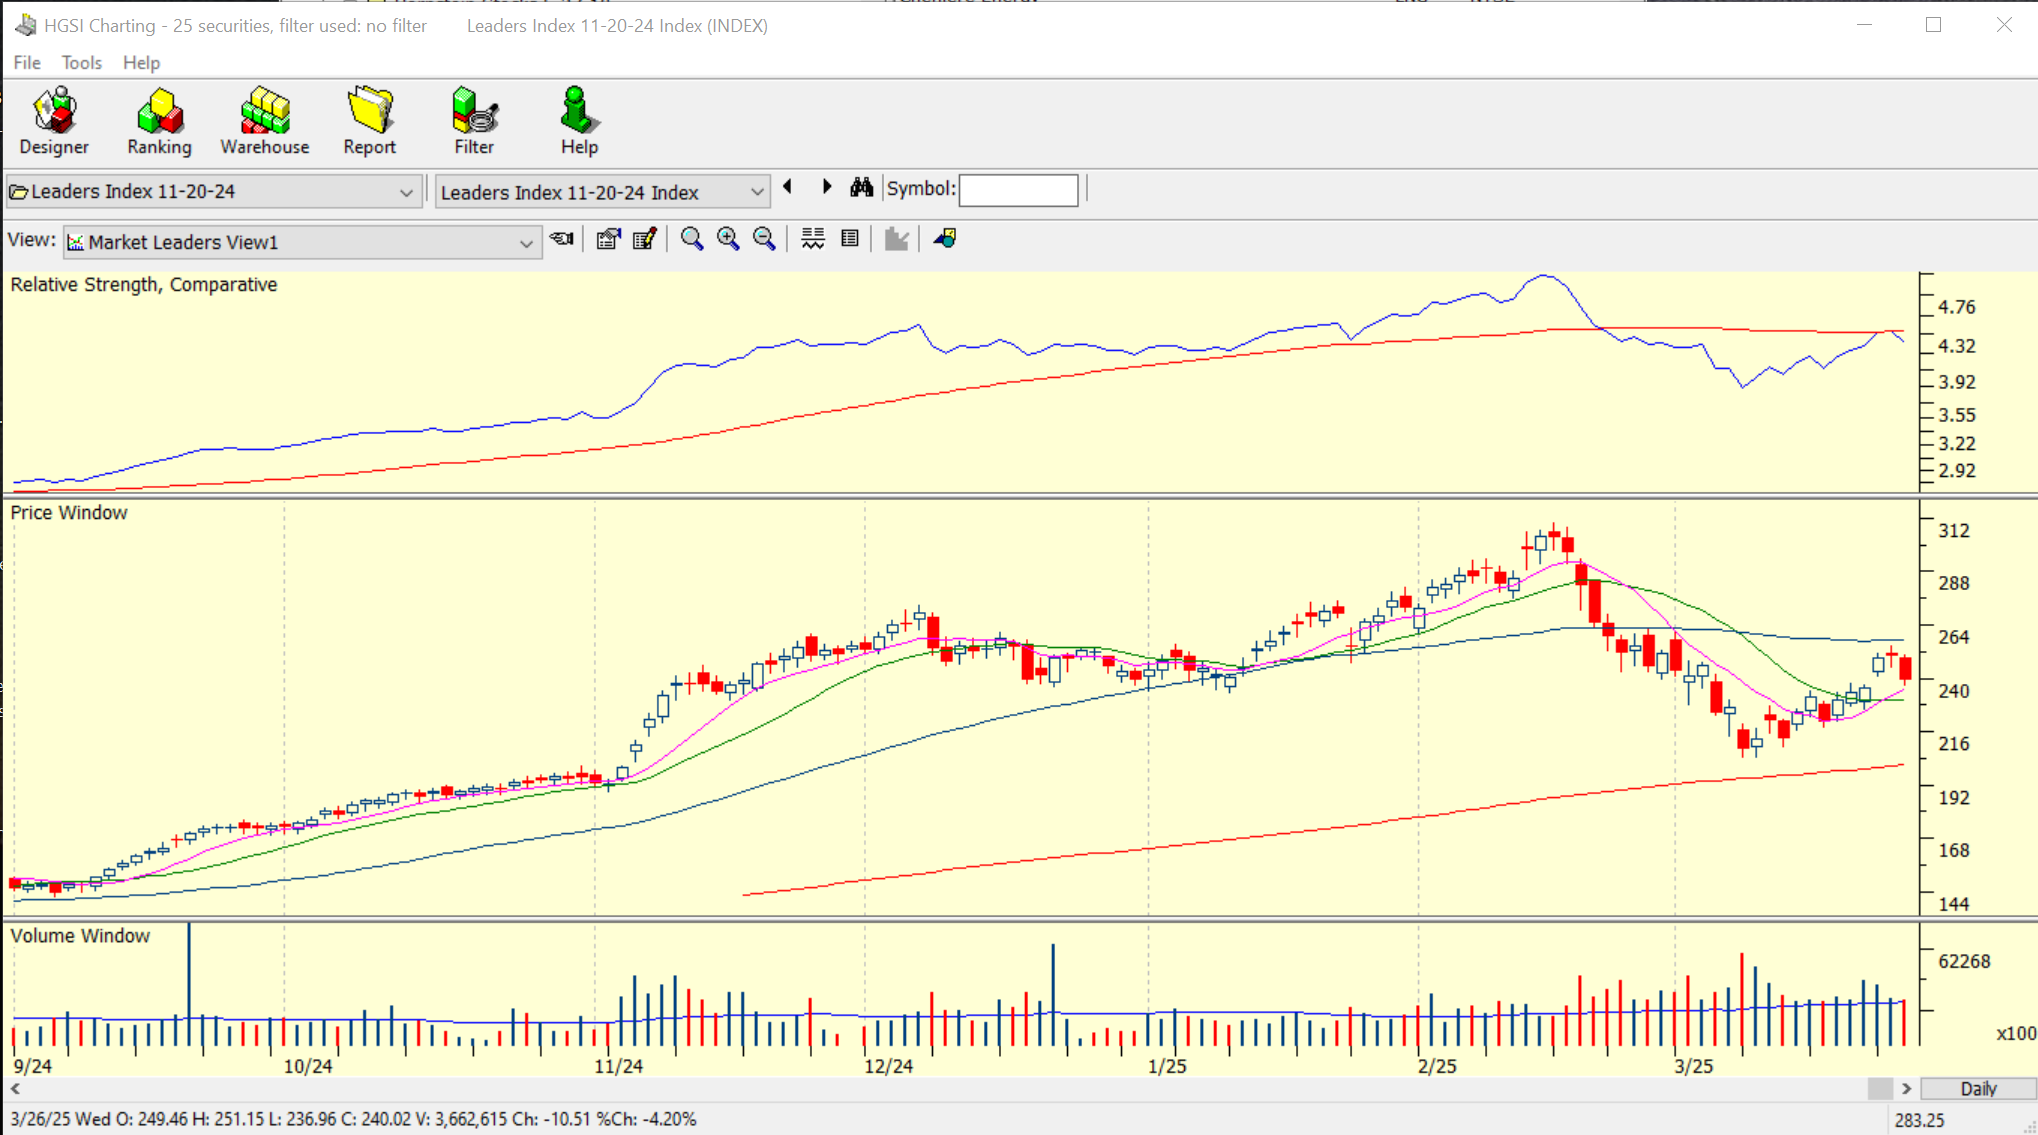Click the Daily period button

(1978, 1089)
